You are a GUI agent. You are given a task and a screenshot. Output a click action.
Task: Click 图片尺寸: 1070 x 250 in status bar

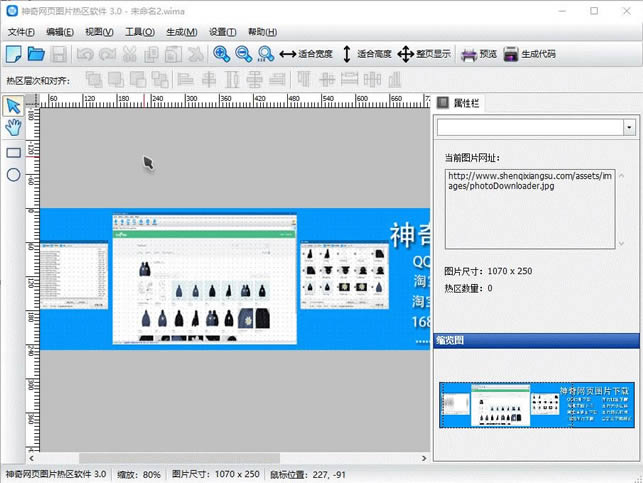point(216,474)
